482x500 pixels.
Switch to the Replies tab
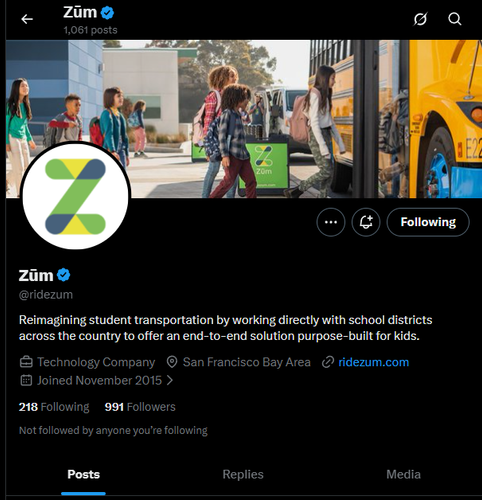(x=243, y=475)
